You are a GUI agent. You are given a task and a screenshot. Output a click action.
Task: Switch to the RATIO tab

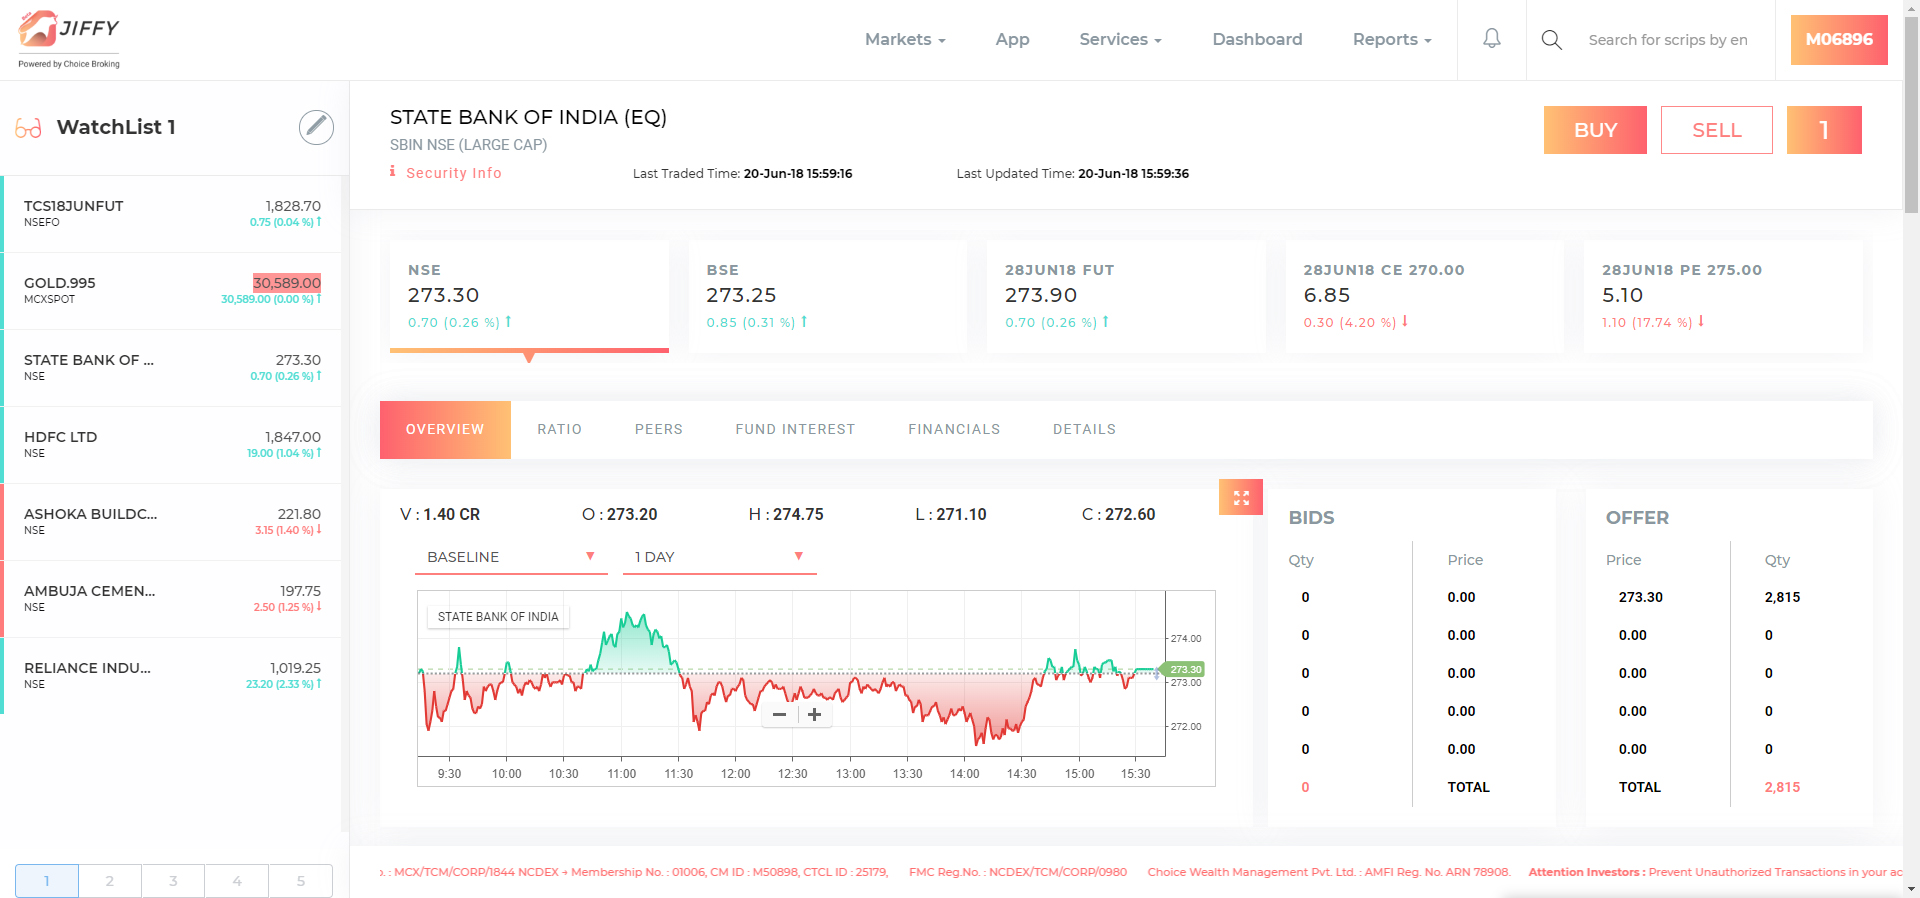tap(559, 430)
